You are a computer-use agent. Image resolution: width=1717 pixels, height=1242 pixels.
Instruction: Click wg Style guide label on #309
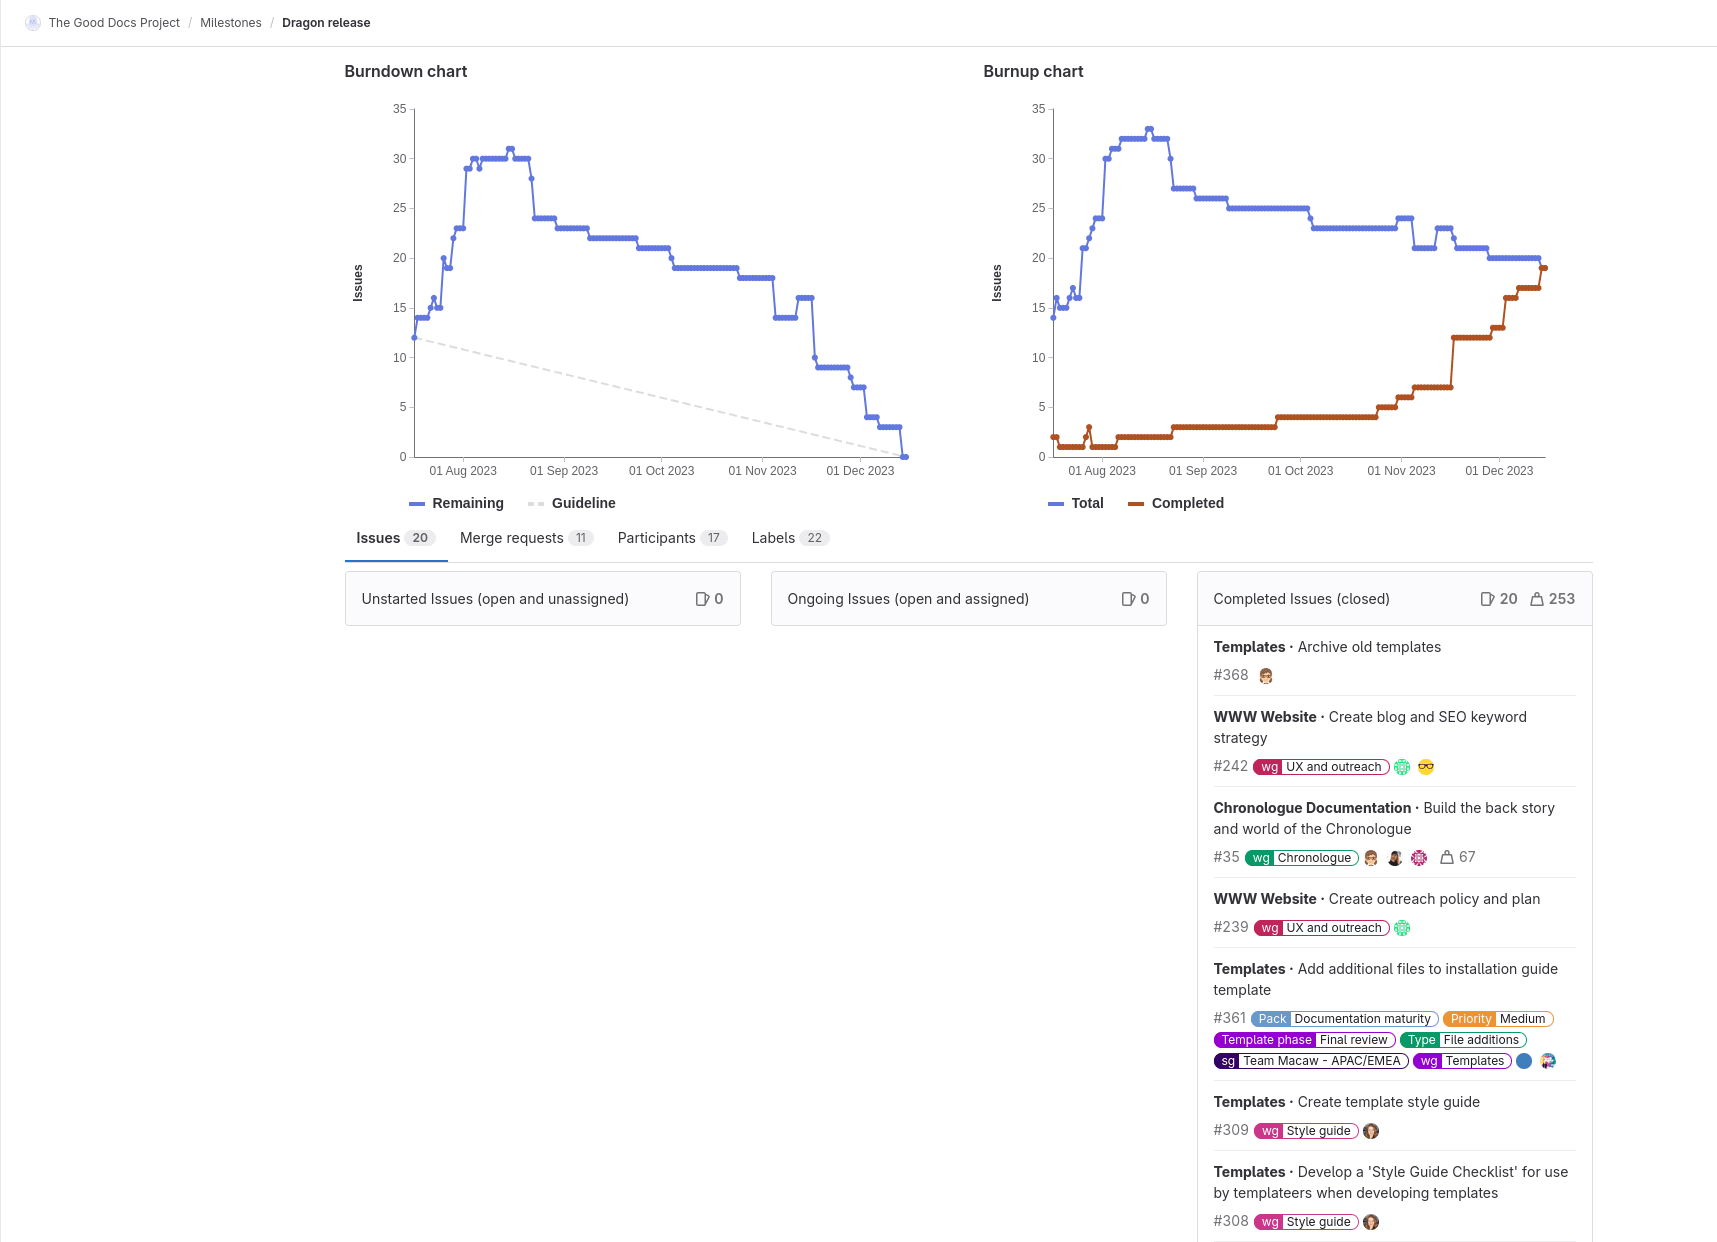coord(1306,1131)
